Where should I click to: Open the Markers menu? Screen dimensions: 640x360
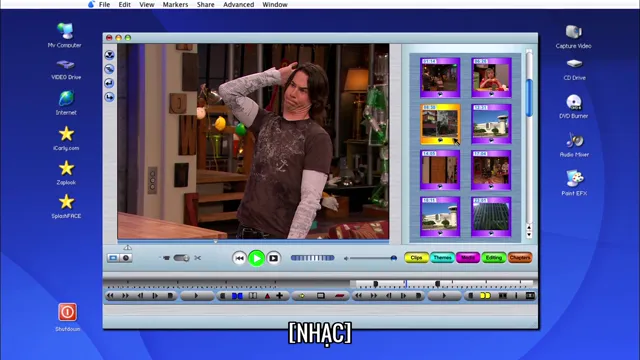[175, 4]
